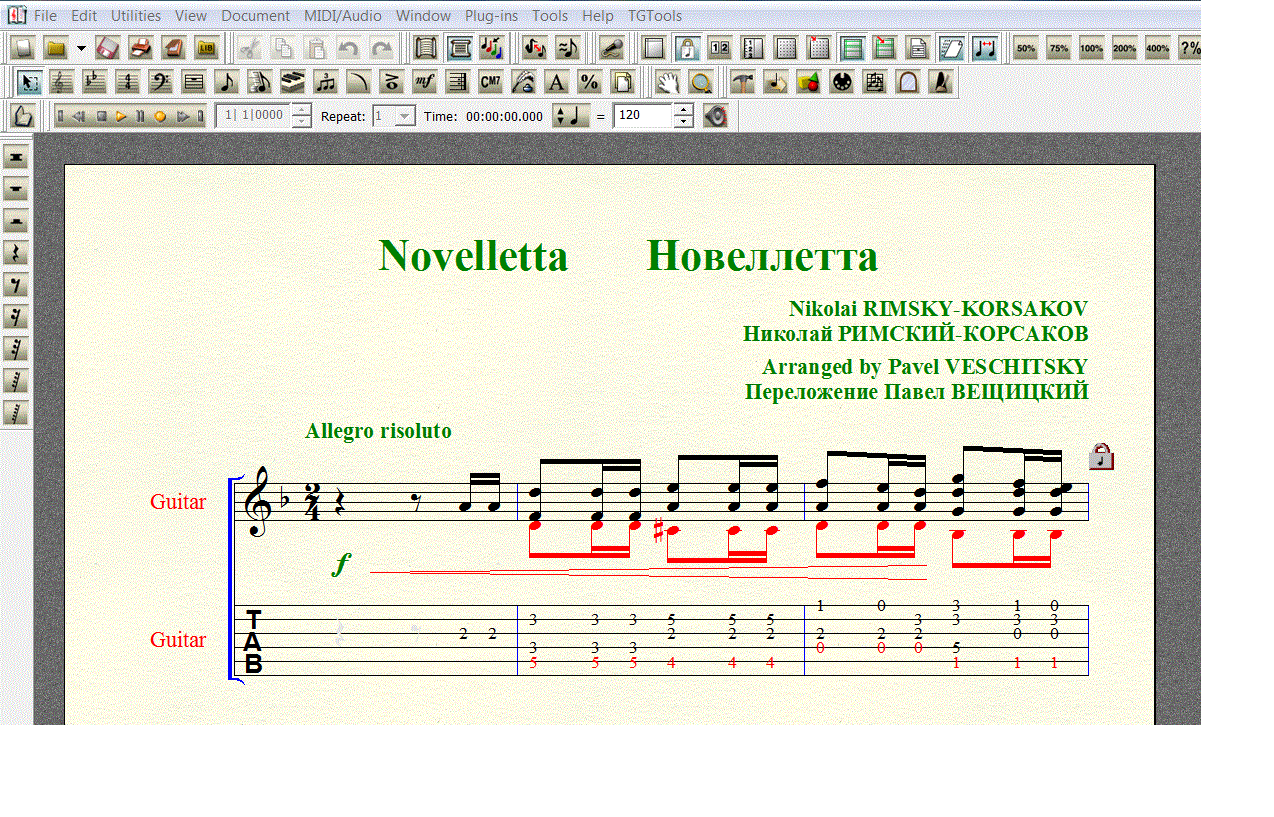The image size is (1274, 817).
Task: Choose the Expression mf tool
Action: tap(425, 81)
